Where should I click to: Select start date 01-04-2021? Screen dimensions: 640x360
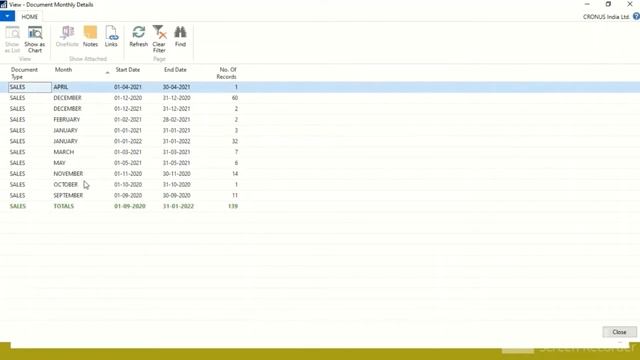128,87
